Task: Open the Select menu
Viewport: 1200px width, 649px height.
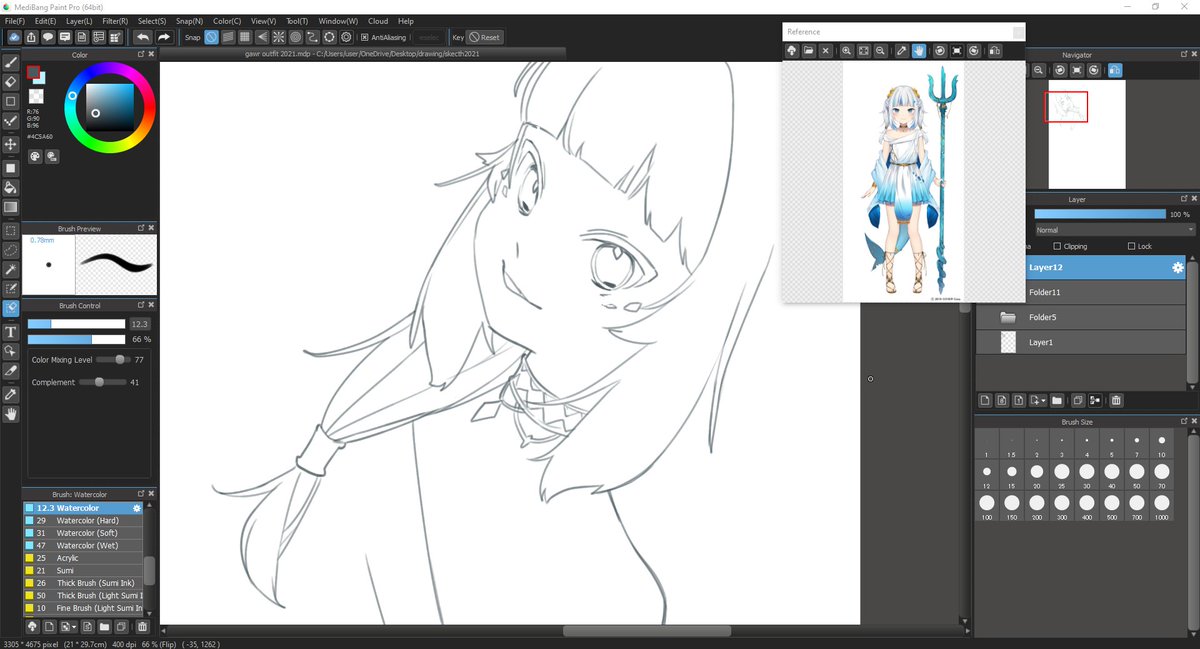Action: [x=152, y=21]
